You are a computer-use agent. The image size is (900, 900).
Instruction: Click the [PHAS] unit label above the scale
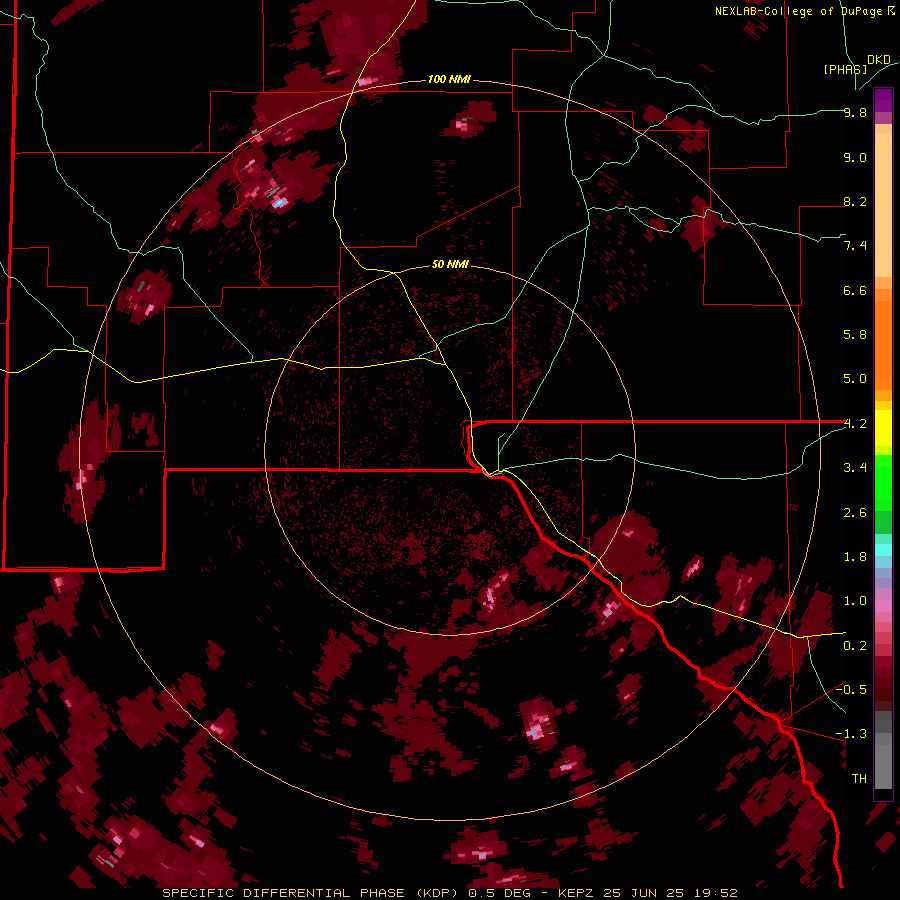[x=845, y=69]
